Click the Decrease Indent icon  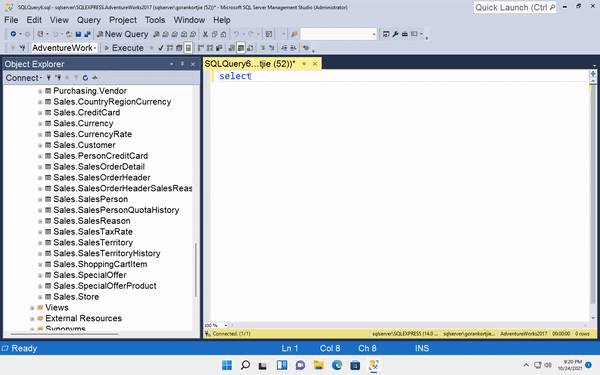click(284, 48)
